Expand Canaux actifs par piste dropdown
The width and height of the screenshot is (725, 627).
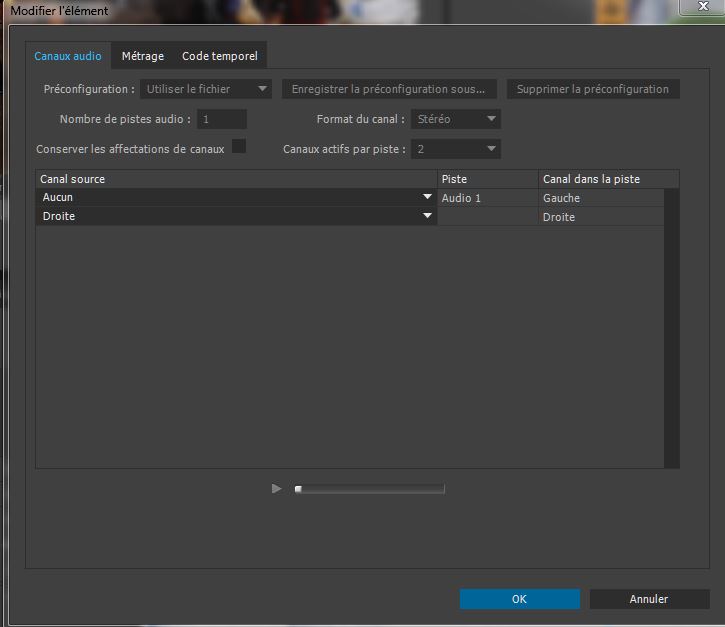456,149
